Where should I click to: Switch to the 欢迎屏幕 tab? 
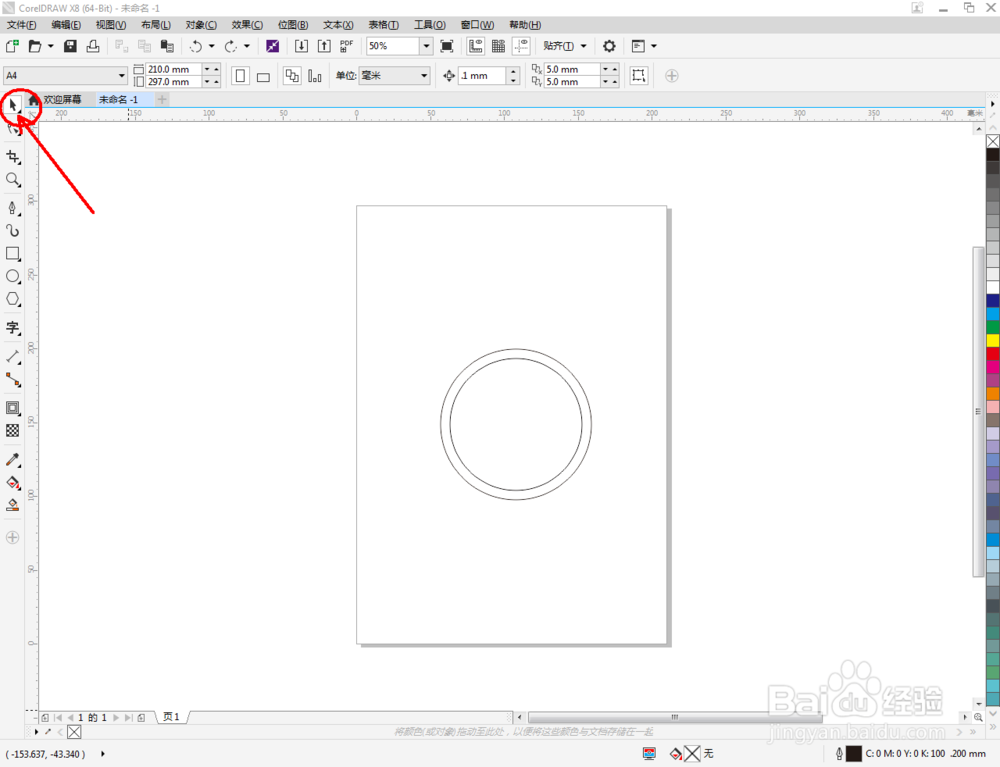(62, 99)
